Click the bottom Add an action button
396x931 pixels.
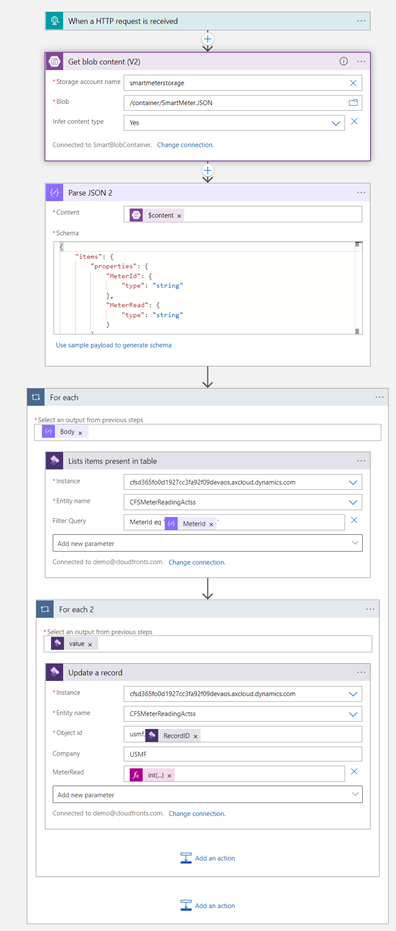[x=207, y=905]
